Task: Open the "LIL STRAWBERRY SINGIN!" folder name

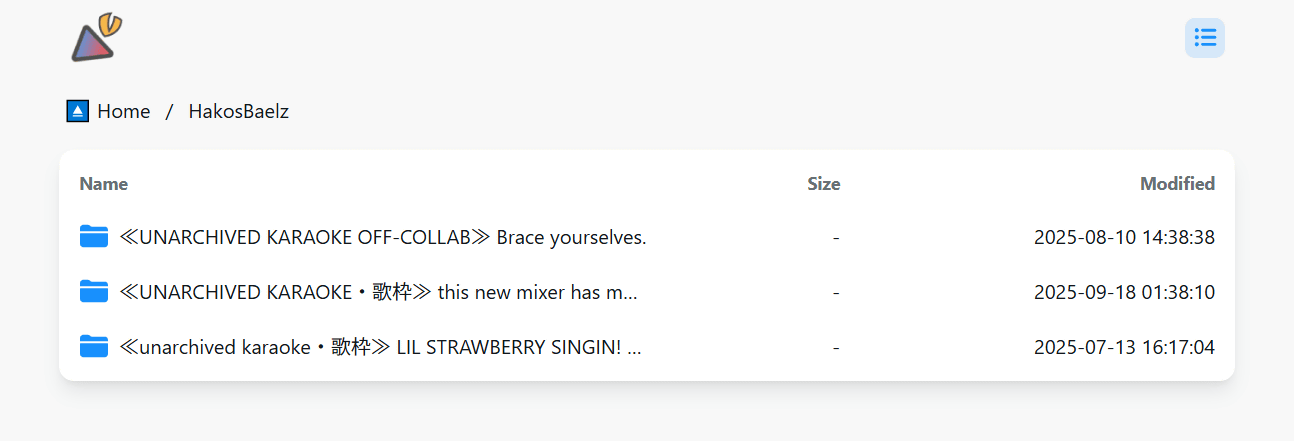Action: 380,348
